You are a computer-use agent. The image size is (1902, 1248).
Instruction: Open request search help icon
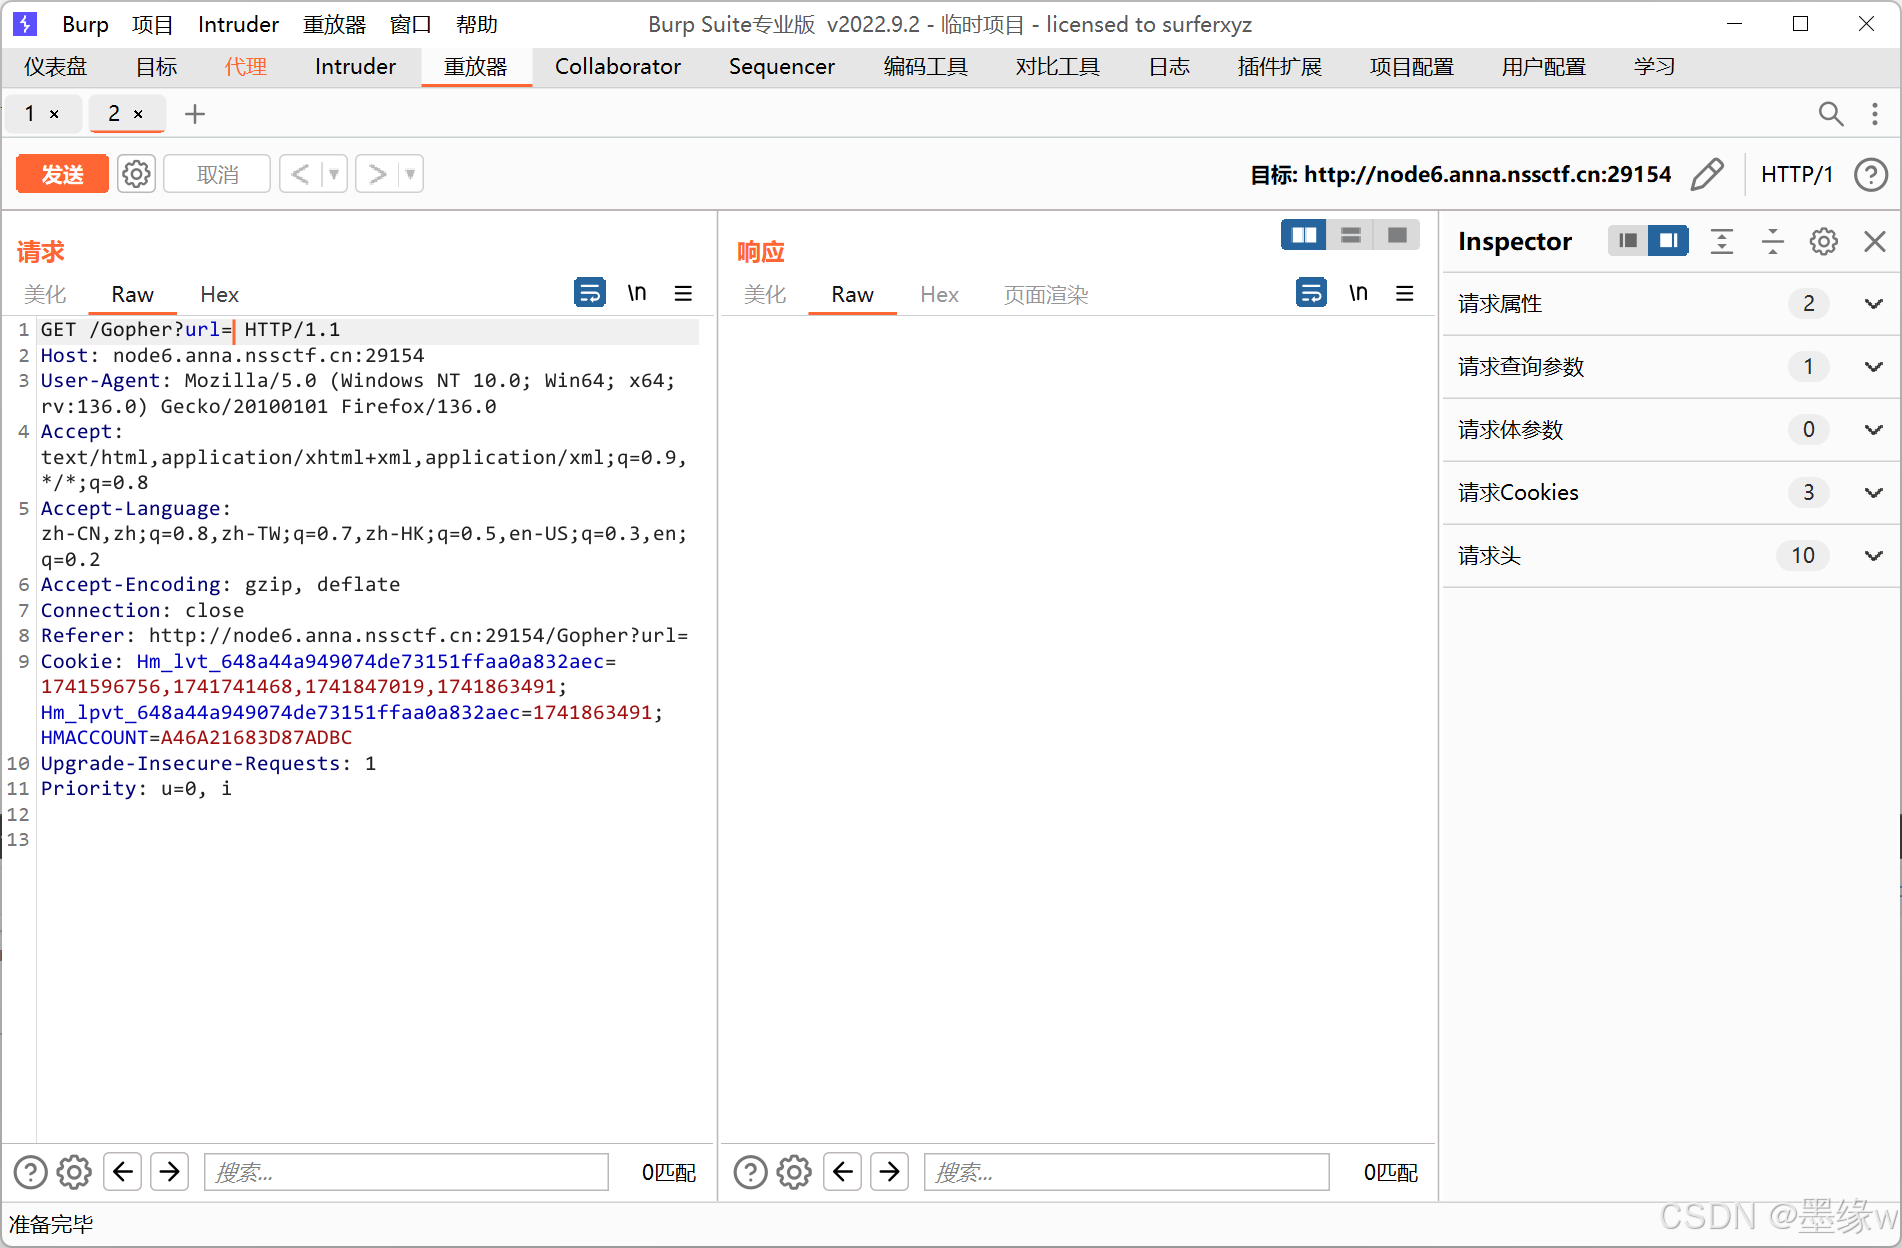tap(30, 1172)
